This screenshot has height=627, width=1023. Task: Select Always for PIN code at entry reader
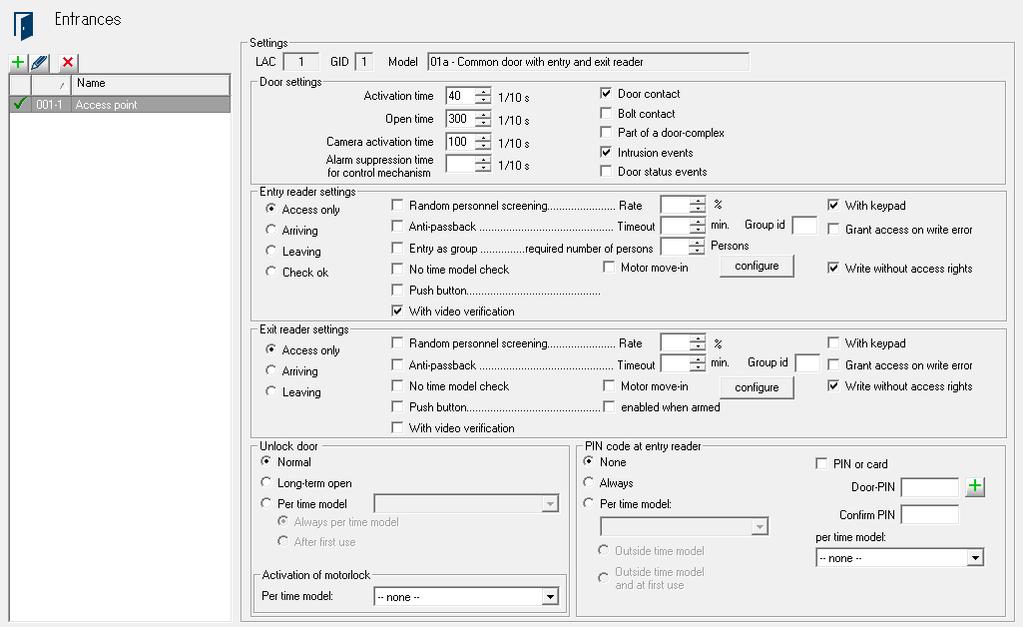[x=588, y=482]
